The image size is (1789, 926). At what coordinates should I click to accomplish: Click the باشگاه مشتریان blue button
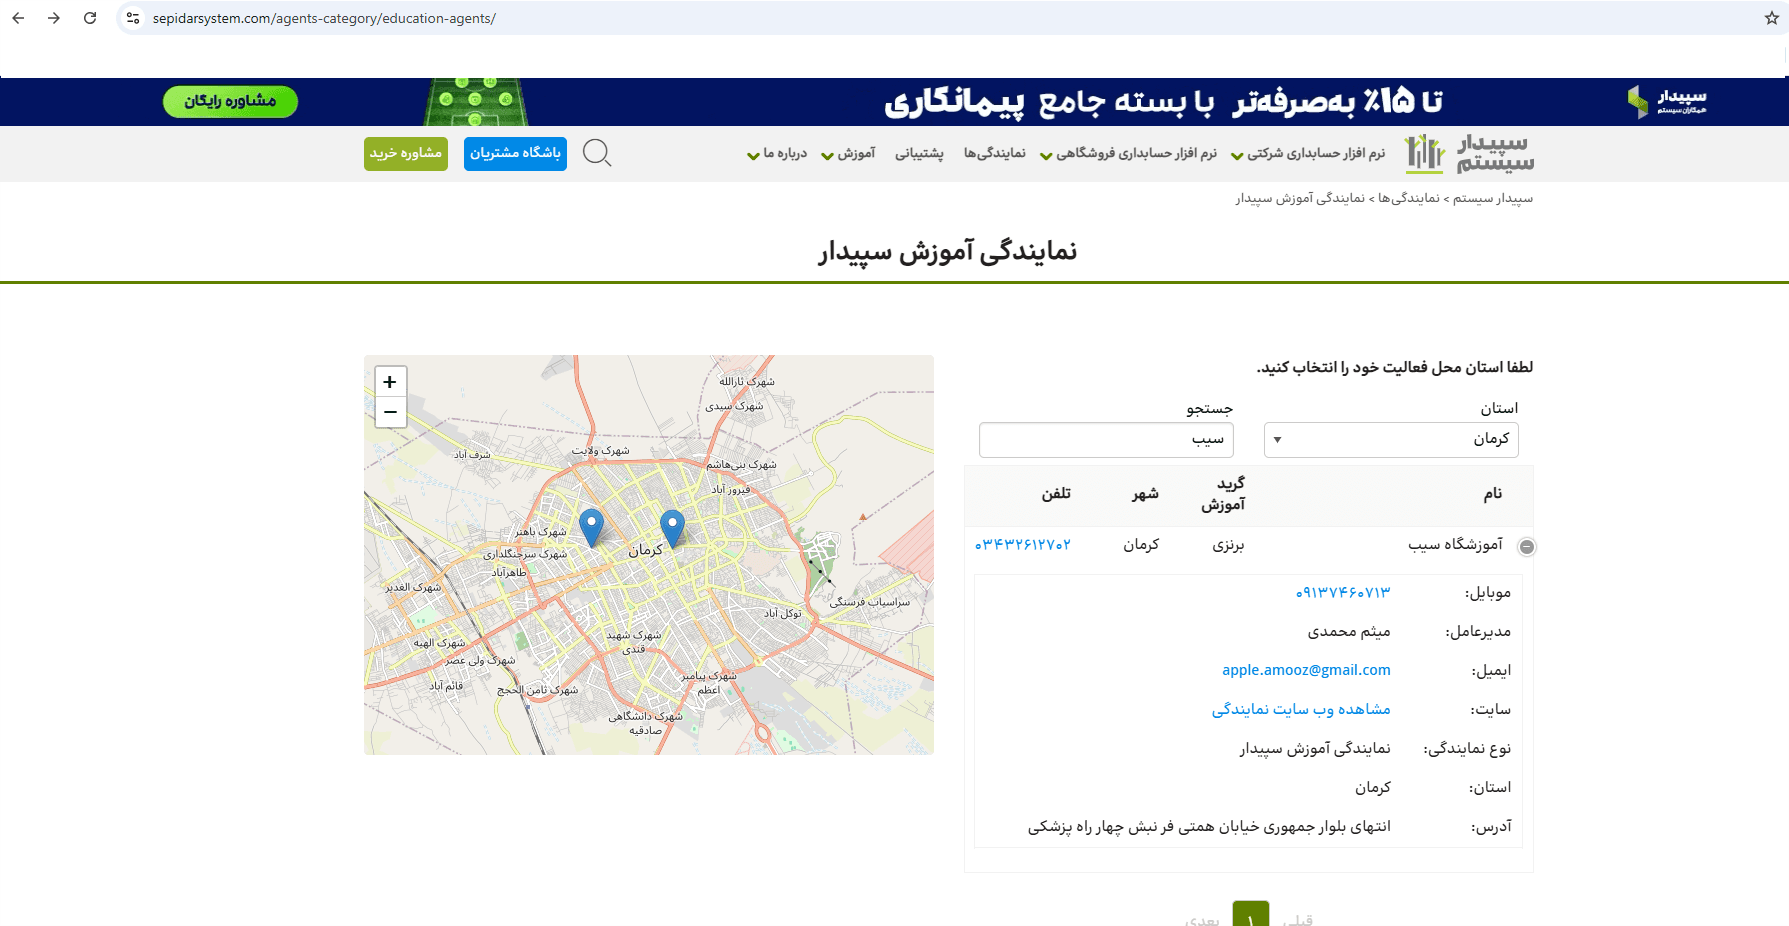515,153
